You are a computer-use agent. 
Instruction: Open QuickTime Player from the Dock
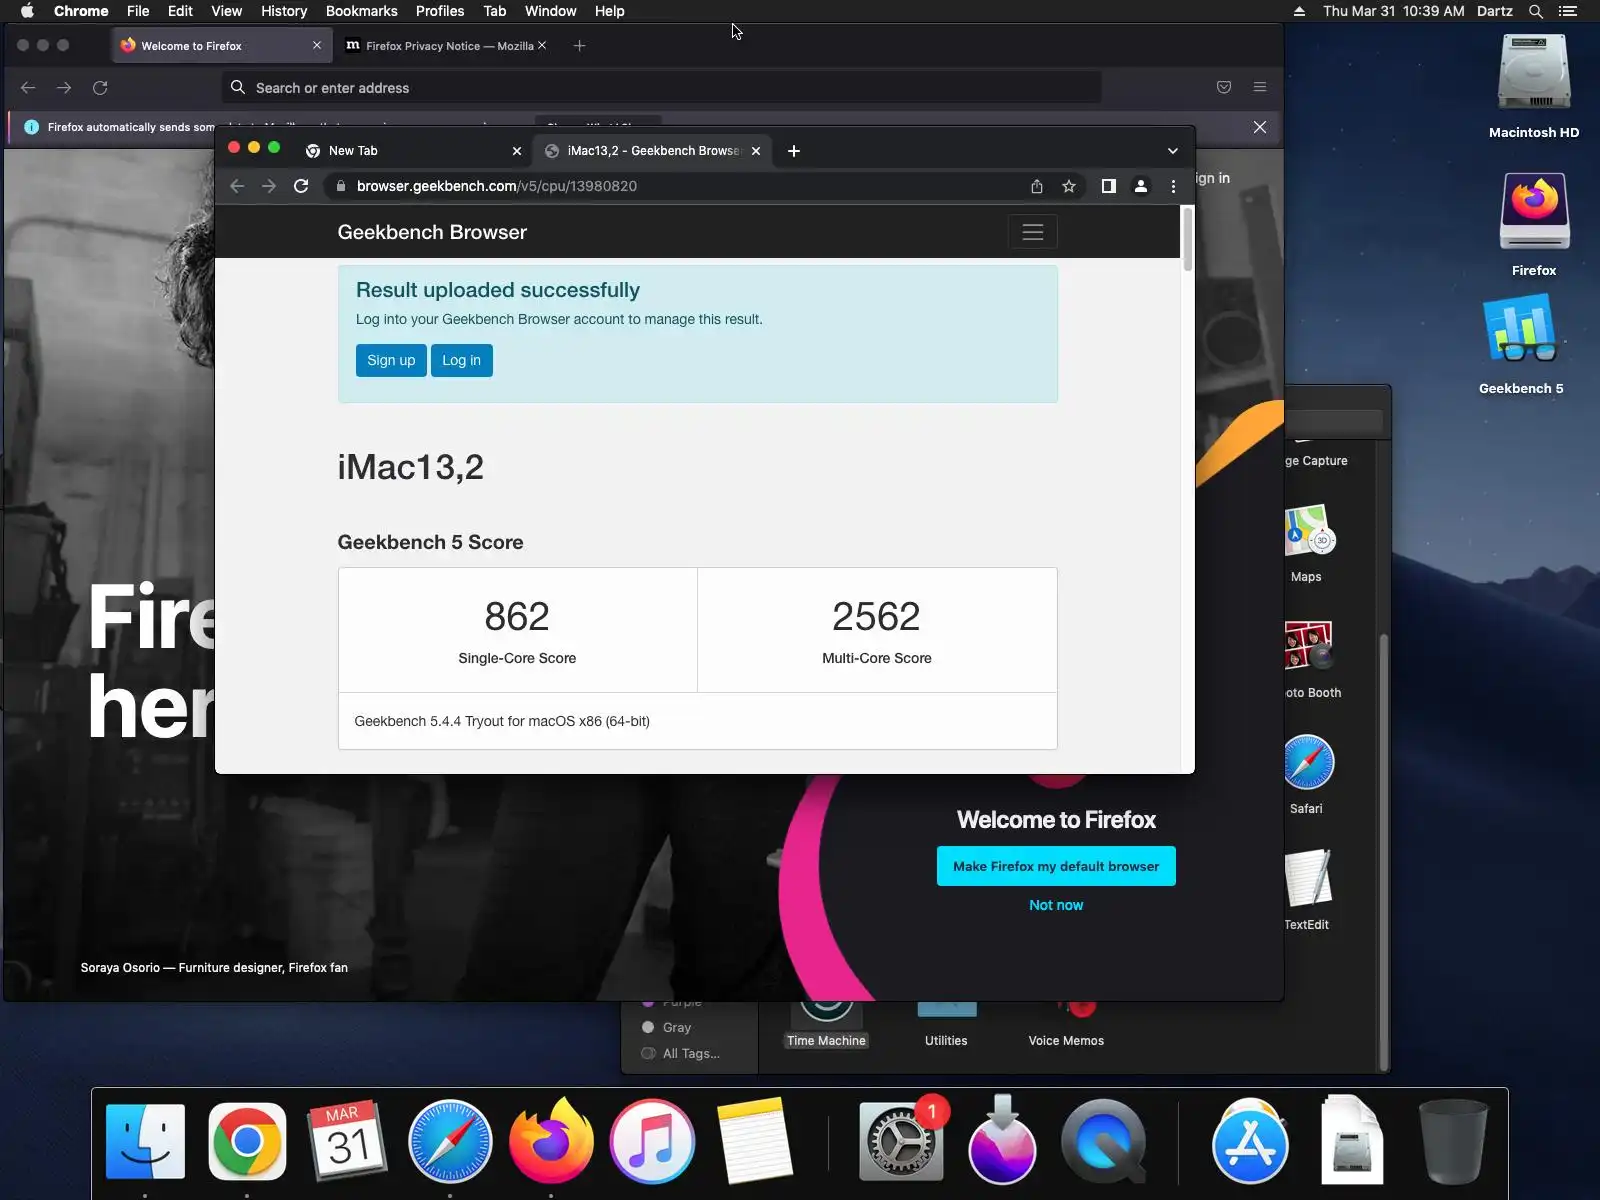pos(1103,1141)
